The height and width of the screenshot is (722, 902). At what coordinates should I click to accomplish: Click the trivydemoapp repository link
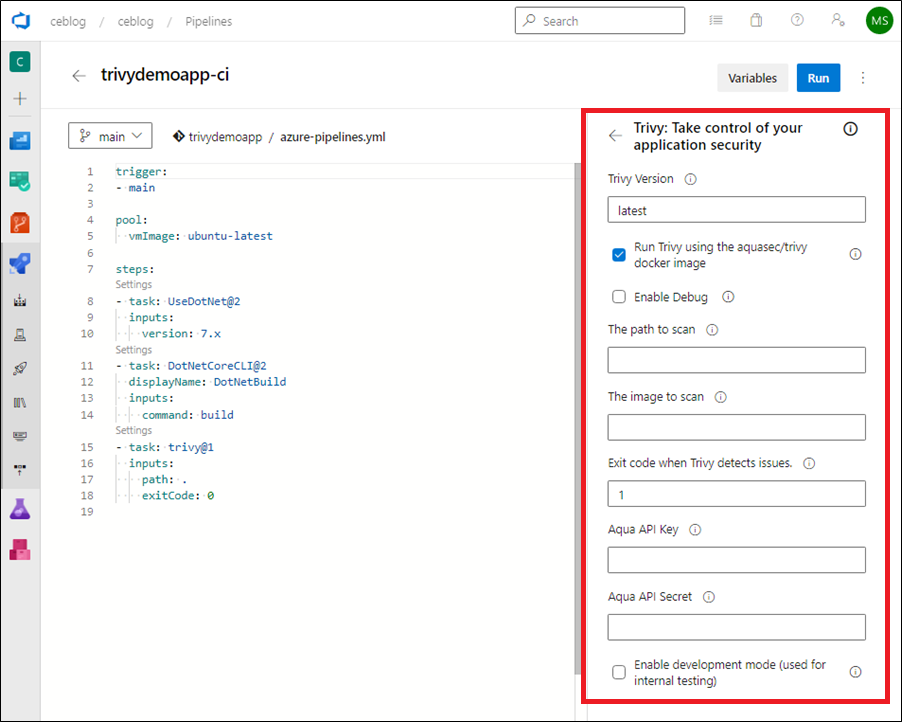click(x=225, y=137)
